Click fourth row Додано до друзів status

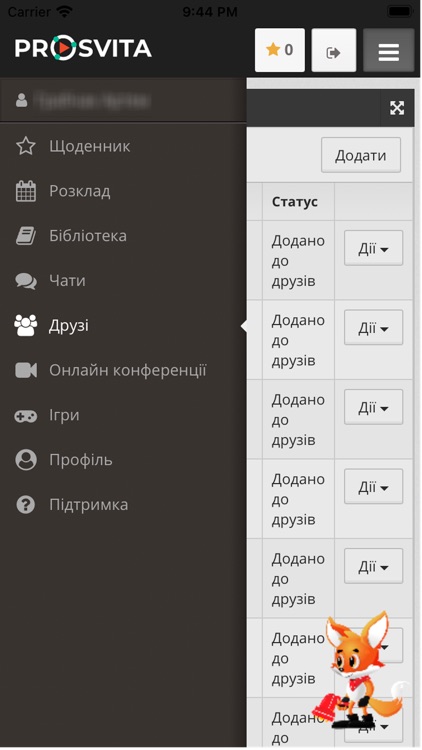click(x=298, y=499)
